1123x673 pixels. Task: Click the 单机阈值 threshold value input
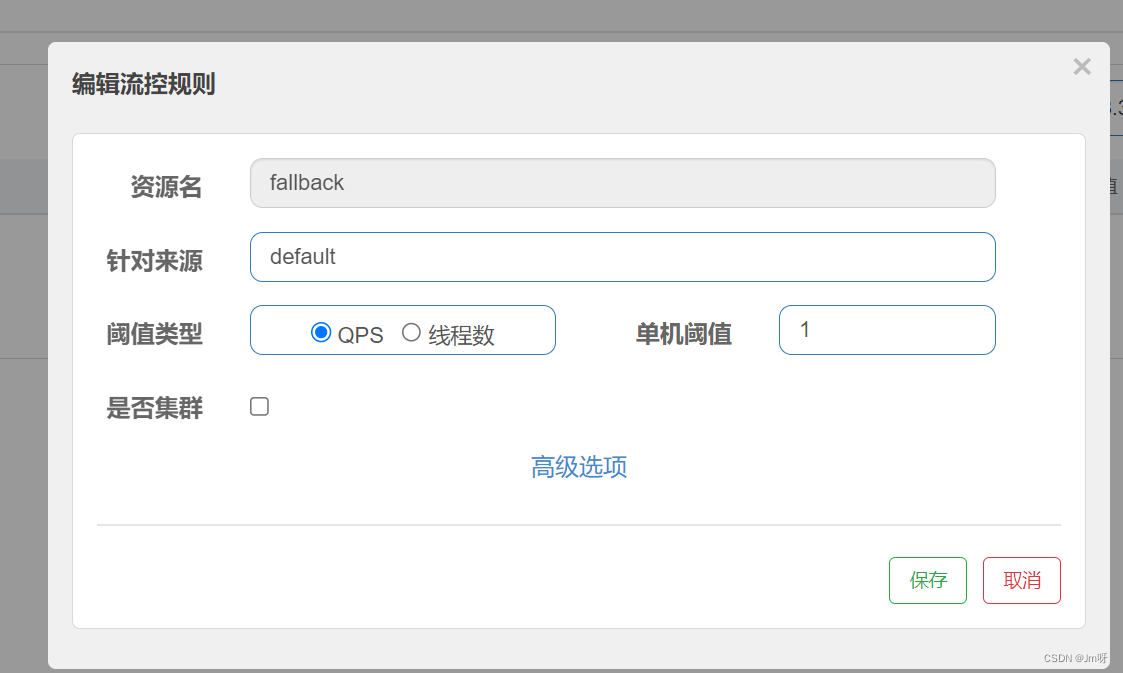tap(886, 330)
